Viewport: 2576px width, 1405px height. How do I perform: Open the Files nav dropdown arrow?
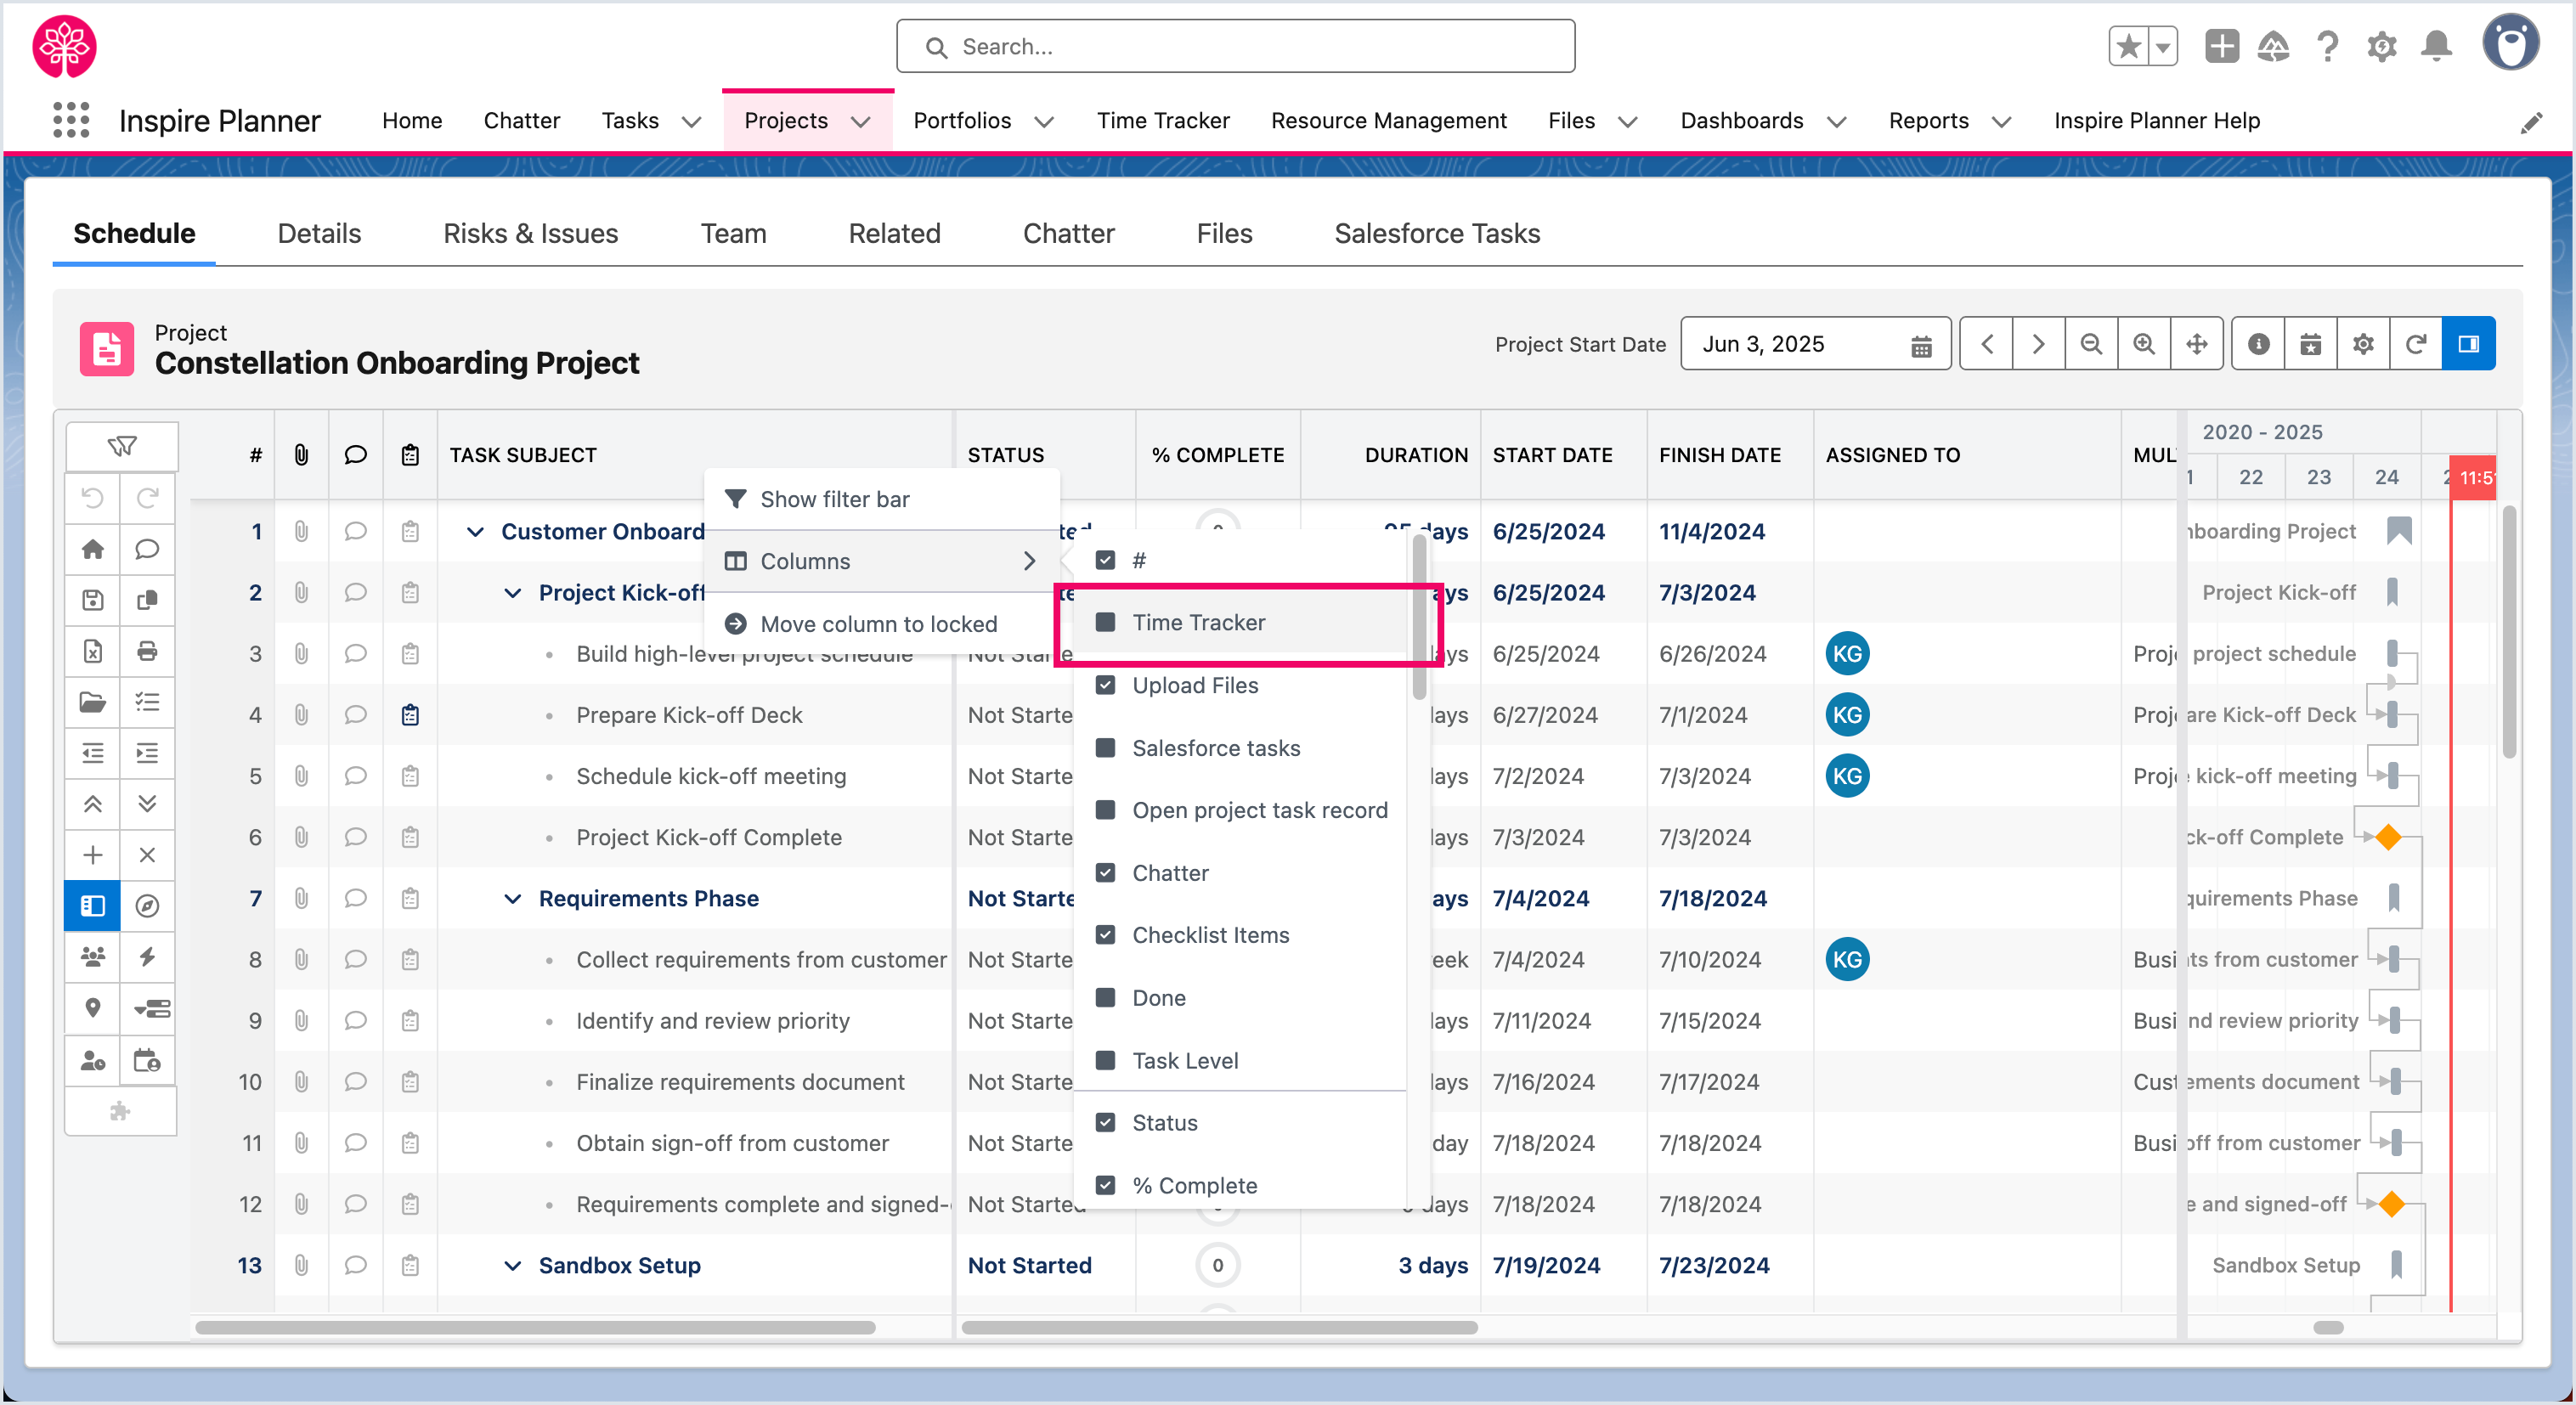(x=1628, y=122)
